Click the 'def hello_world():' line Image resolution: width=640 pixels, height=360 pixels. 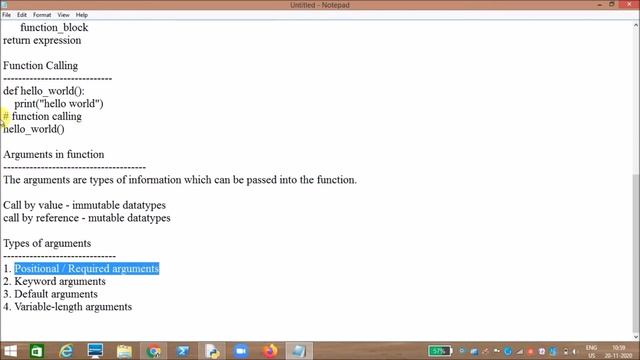44,91
